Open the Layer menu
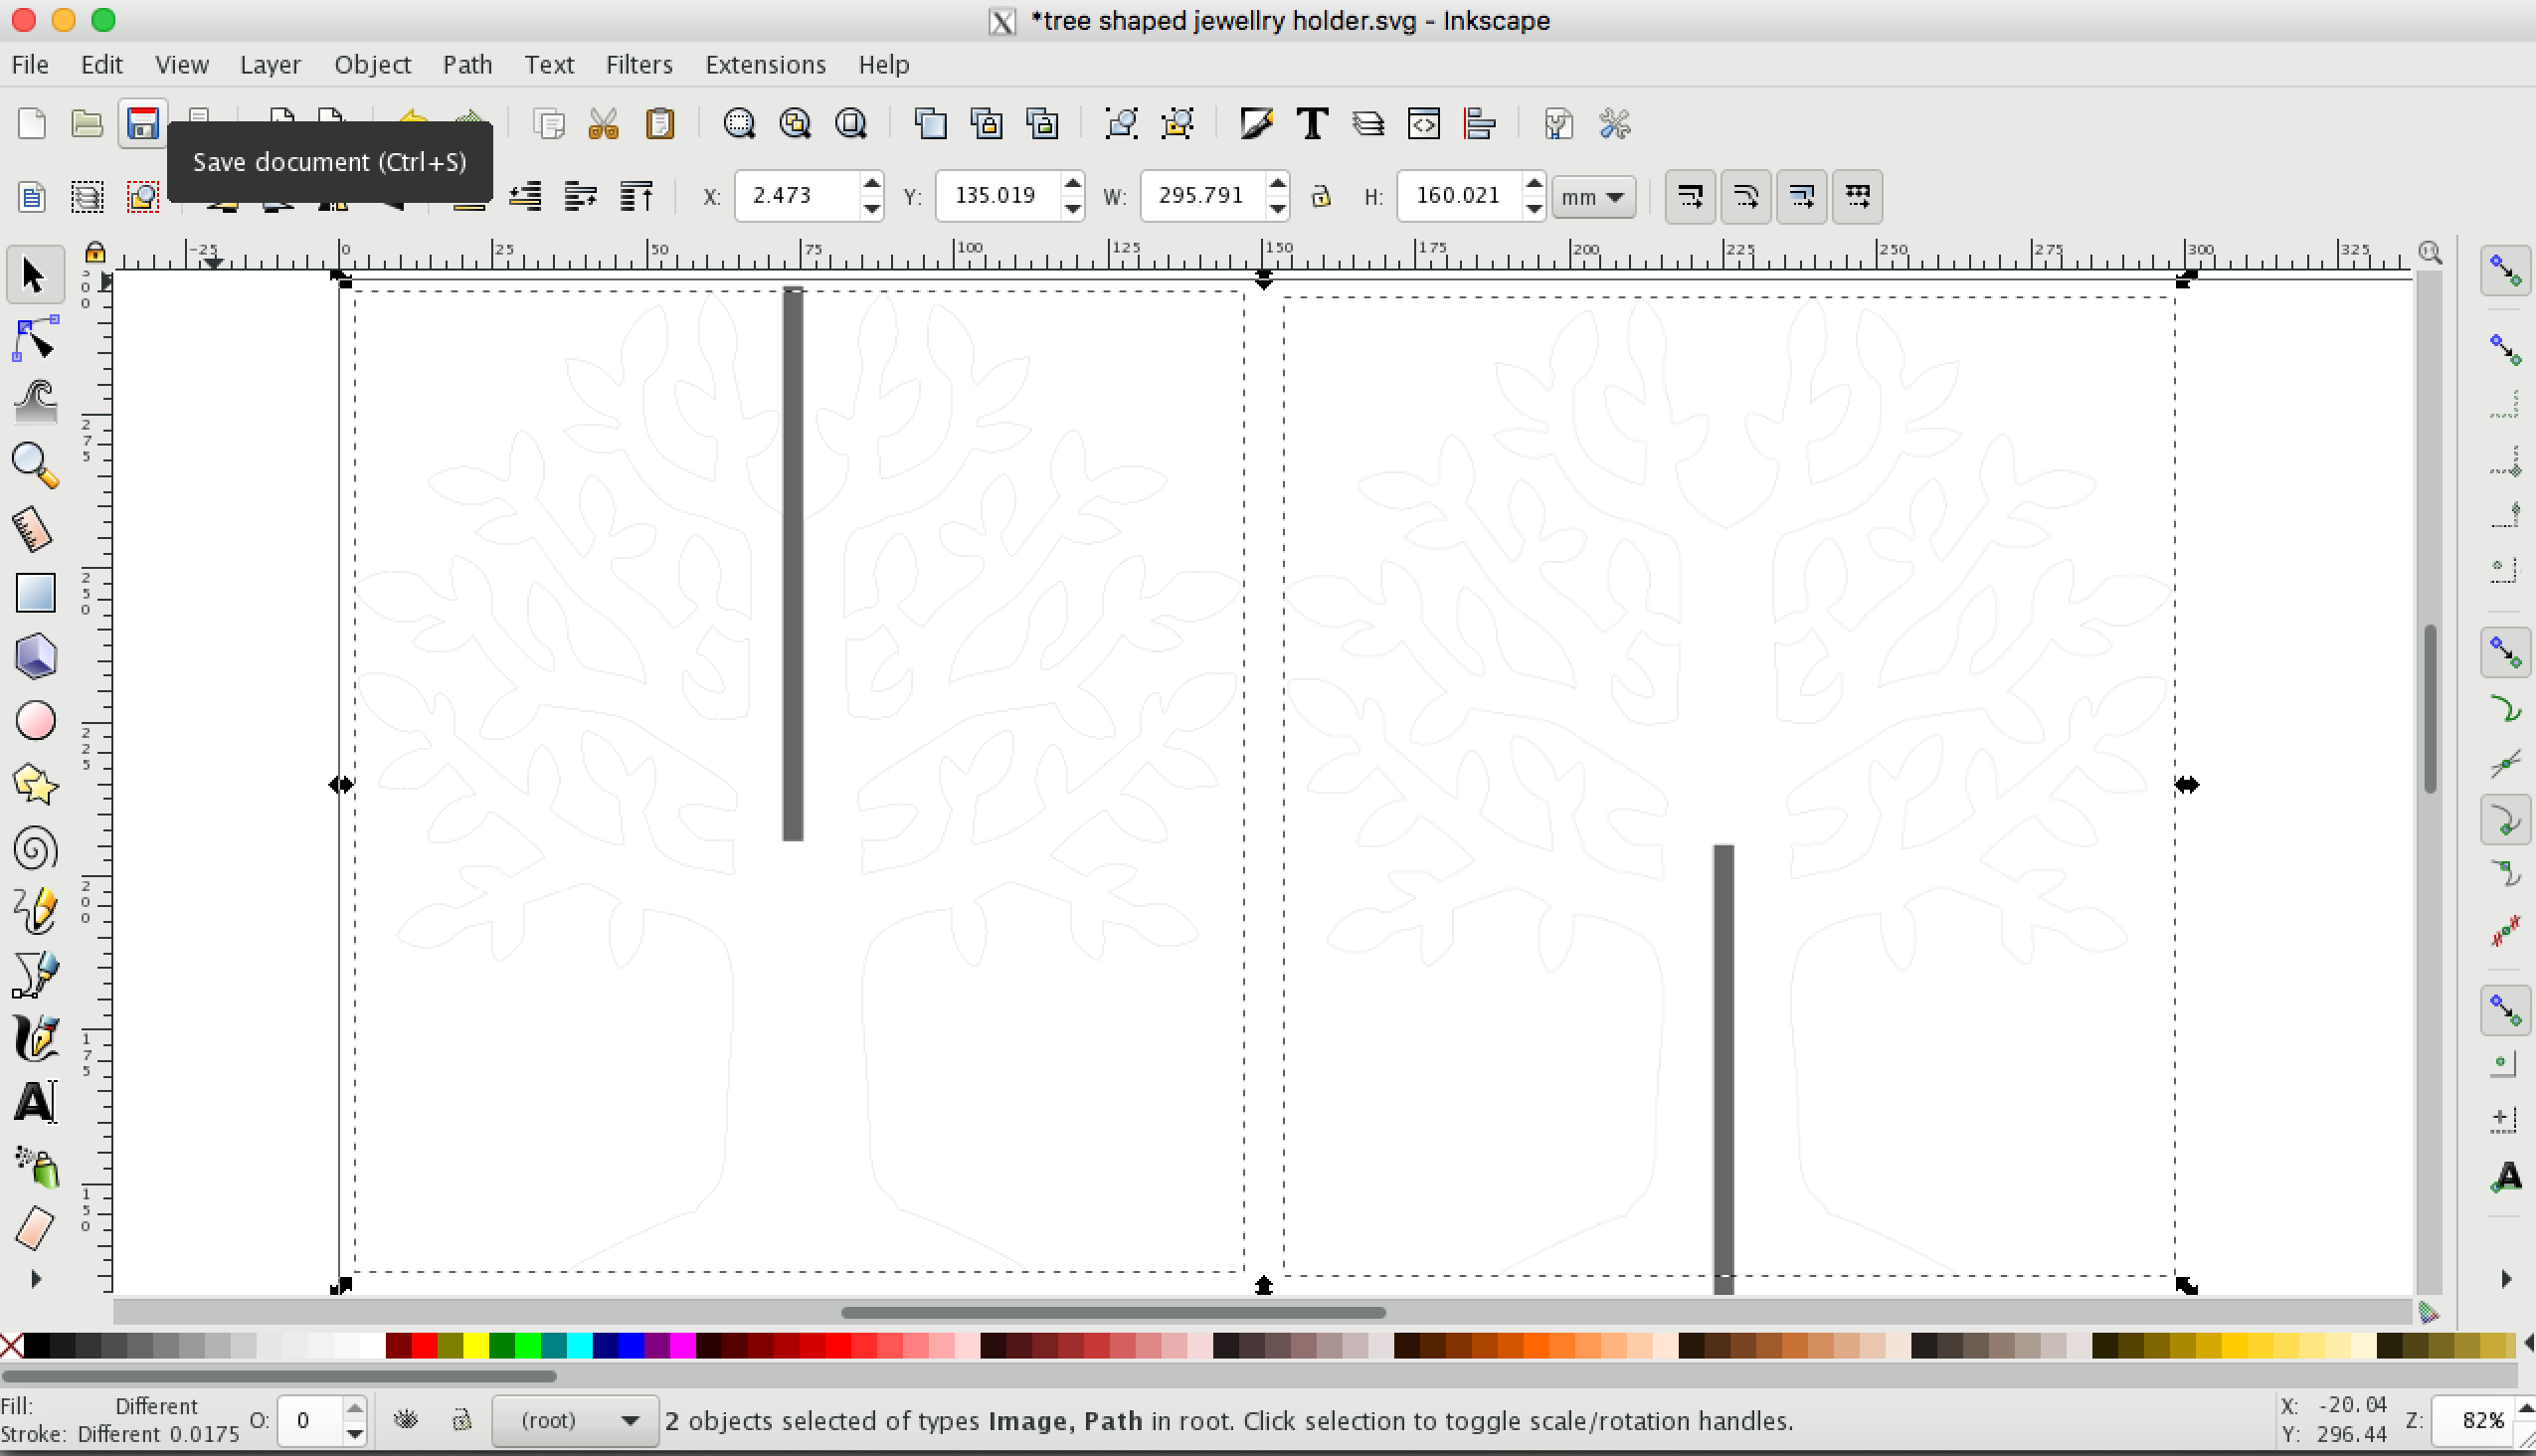Image resolution: width=2536 pixels, height=1456 pixels. [x=270, y=65]
